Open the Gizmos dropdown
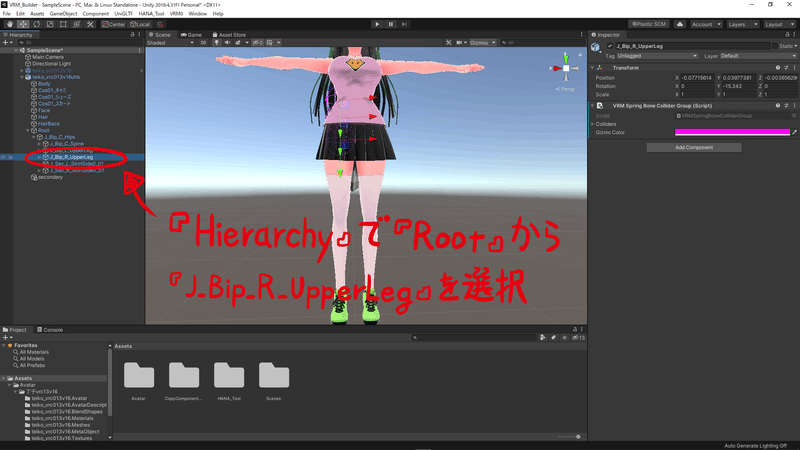The height and width of the screenshot is (450, 800). point(482,43)
